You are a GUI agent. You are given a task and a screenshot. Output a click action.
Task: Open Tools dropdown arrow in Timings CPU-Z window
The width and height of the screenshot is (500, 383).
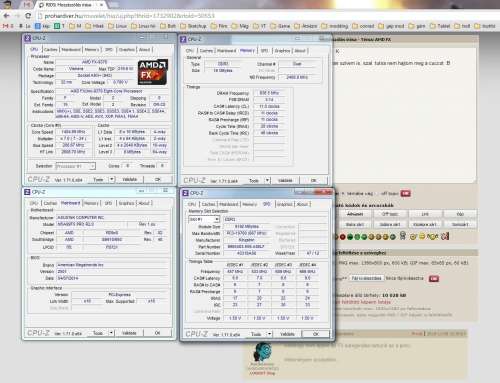coord(267,180)
